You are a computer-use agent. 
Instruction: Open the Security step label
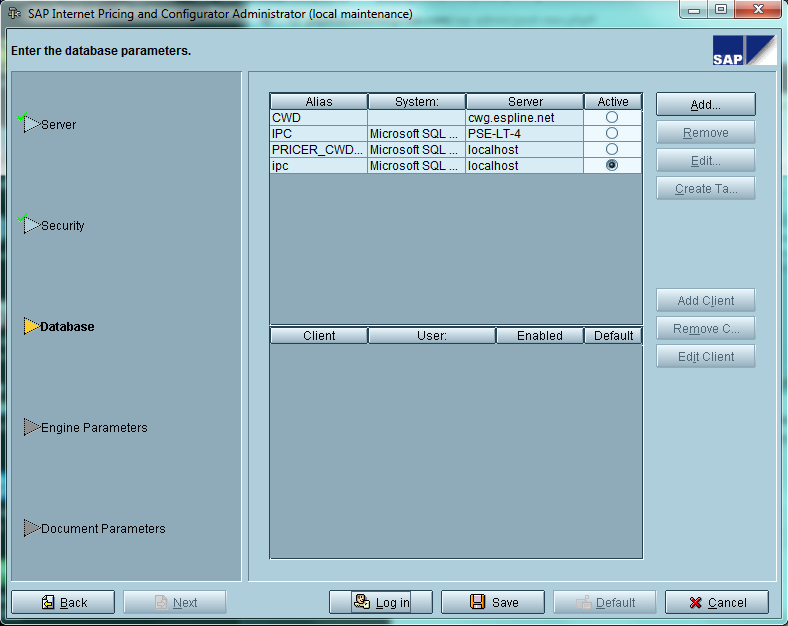[x=62, y=226]
